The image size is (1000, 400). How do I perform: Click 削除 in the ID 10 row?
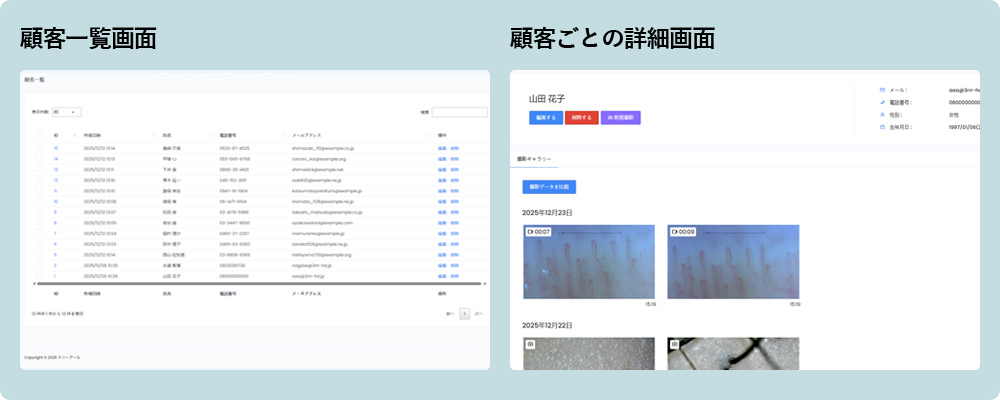click(454, 202)
